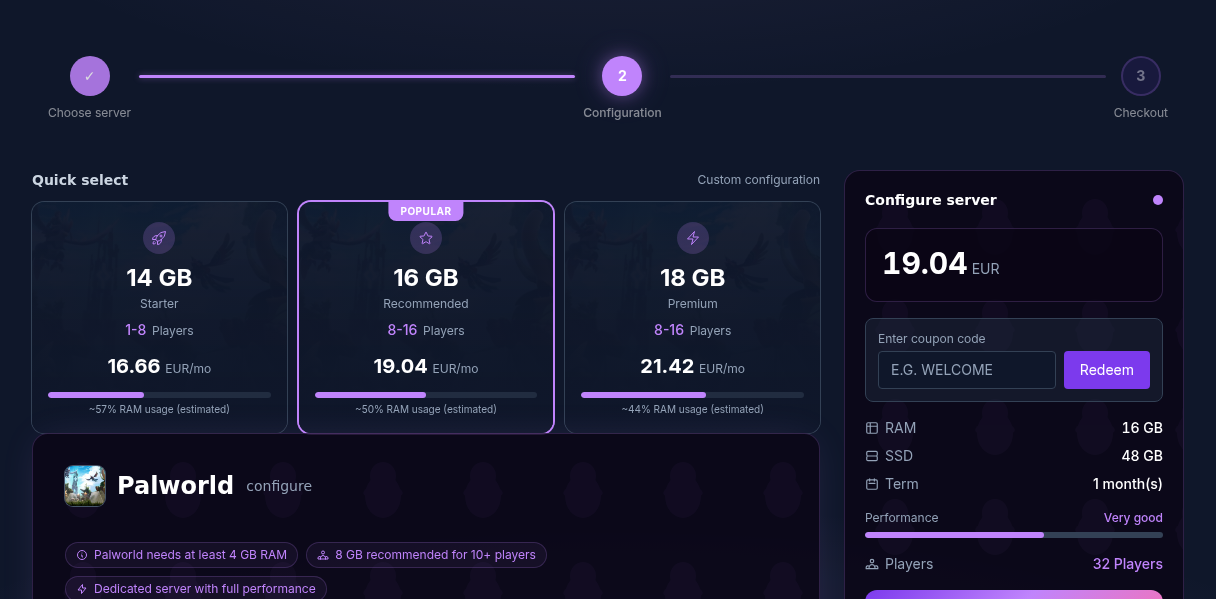
Task: Click the Premium RAM usage bar (~44%)
Action: (x=693, y=395)
